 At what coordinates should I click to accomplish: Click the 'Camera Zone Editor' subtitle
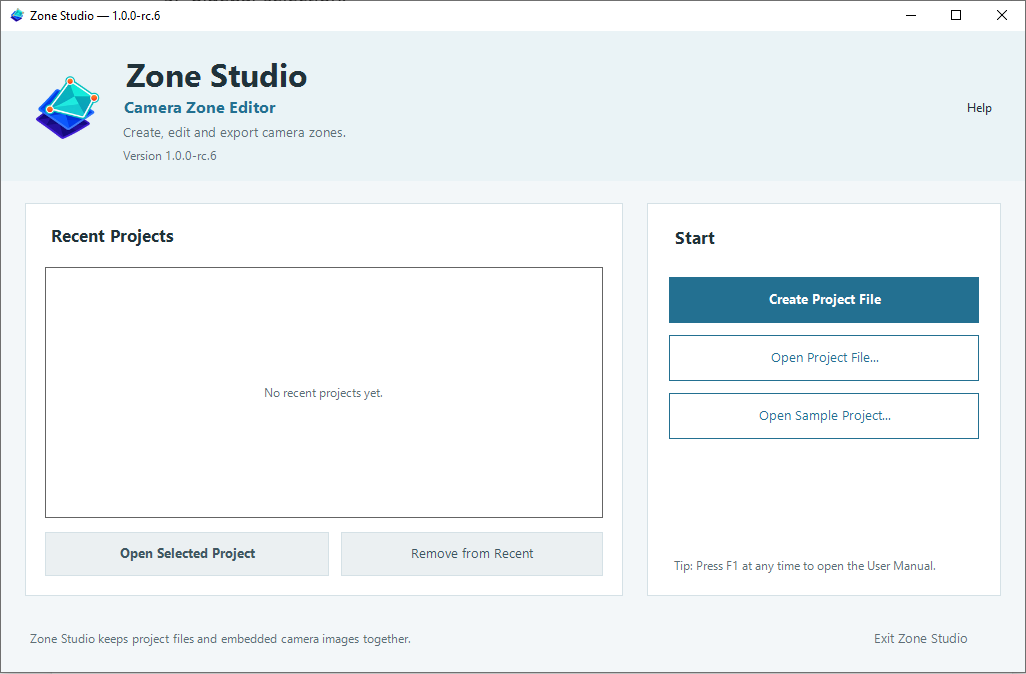point(200,108)
